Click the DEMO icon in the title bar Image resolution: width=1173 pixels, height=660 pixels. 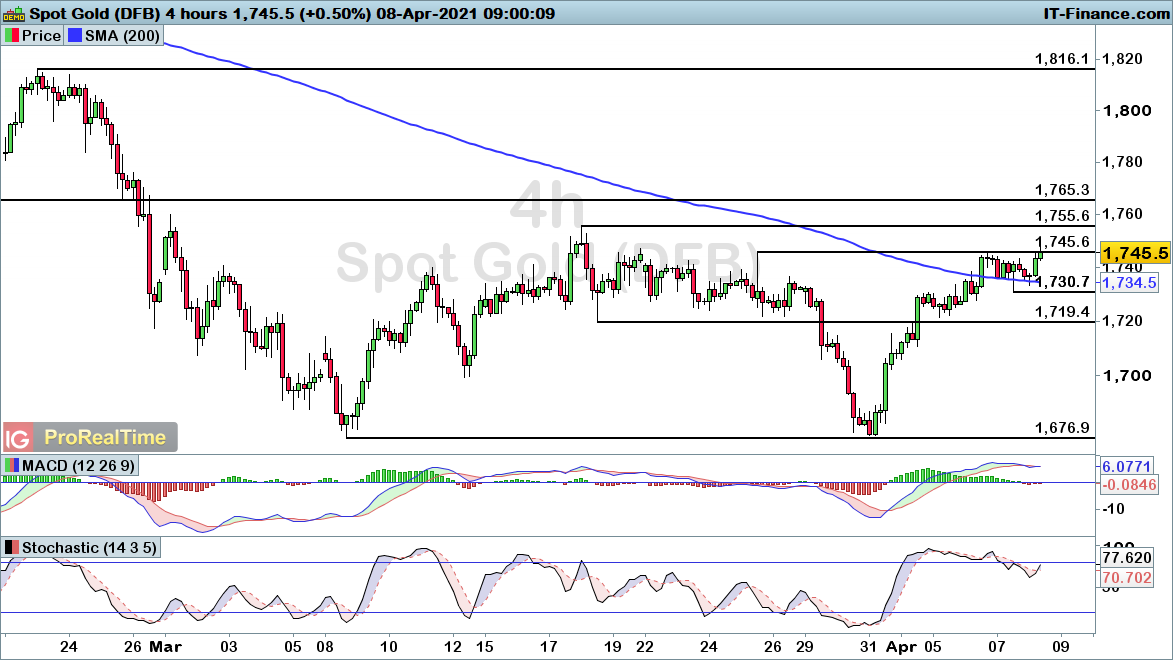(x=14, y=13)
